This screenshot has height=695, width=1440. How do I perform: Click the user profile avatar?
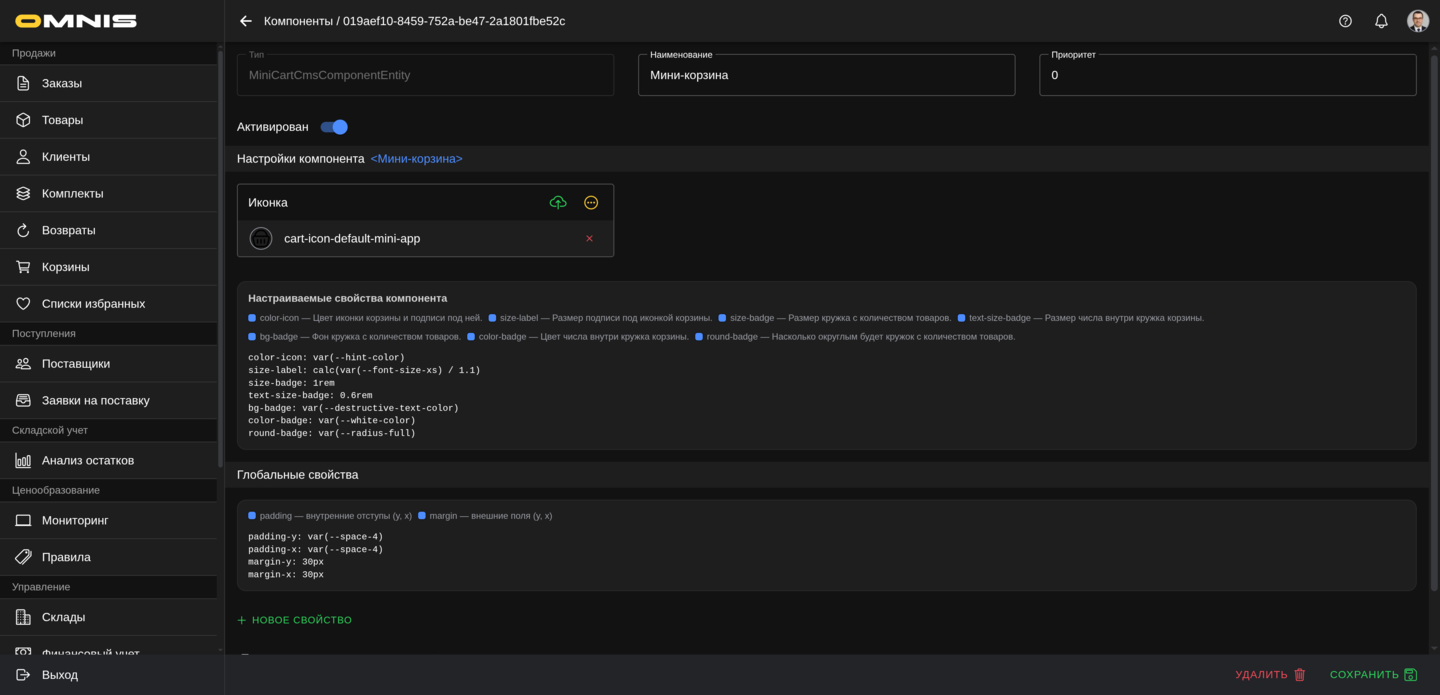(1417, 21)
